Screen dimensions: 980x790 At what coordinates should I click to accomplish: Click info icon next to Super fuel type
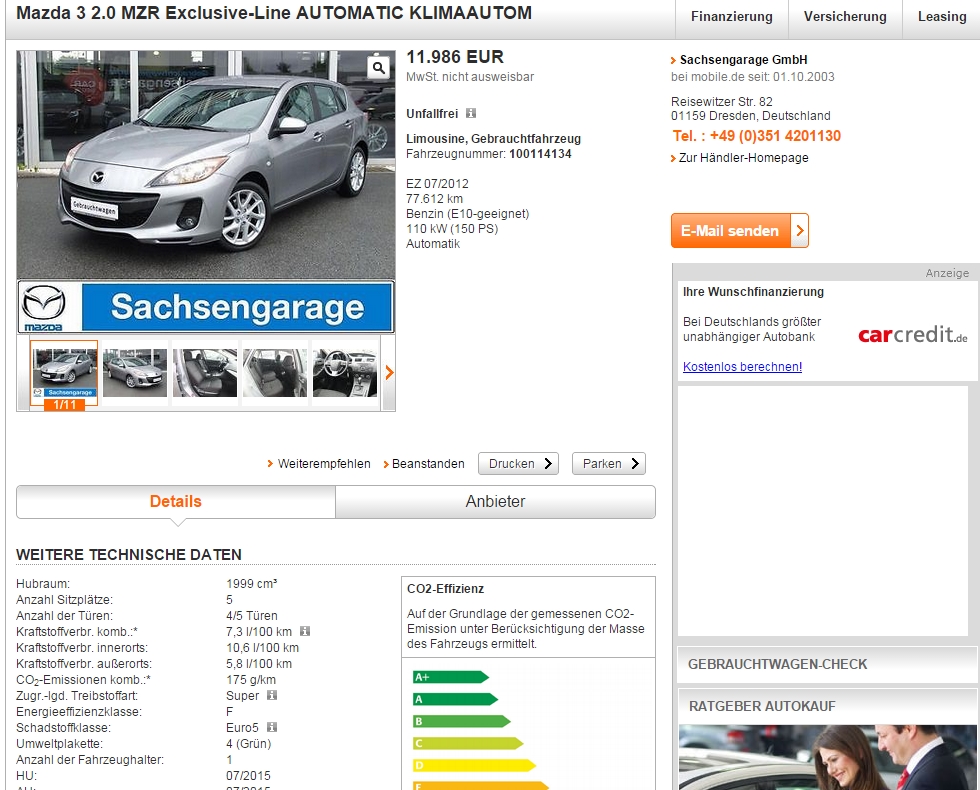(x=272, y=695)
